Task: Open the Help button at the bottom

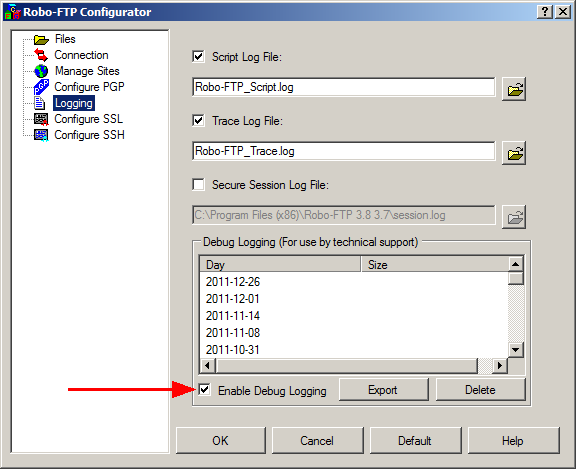Action: coord(513,440)
